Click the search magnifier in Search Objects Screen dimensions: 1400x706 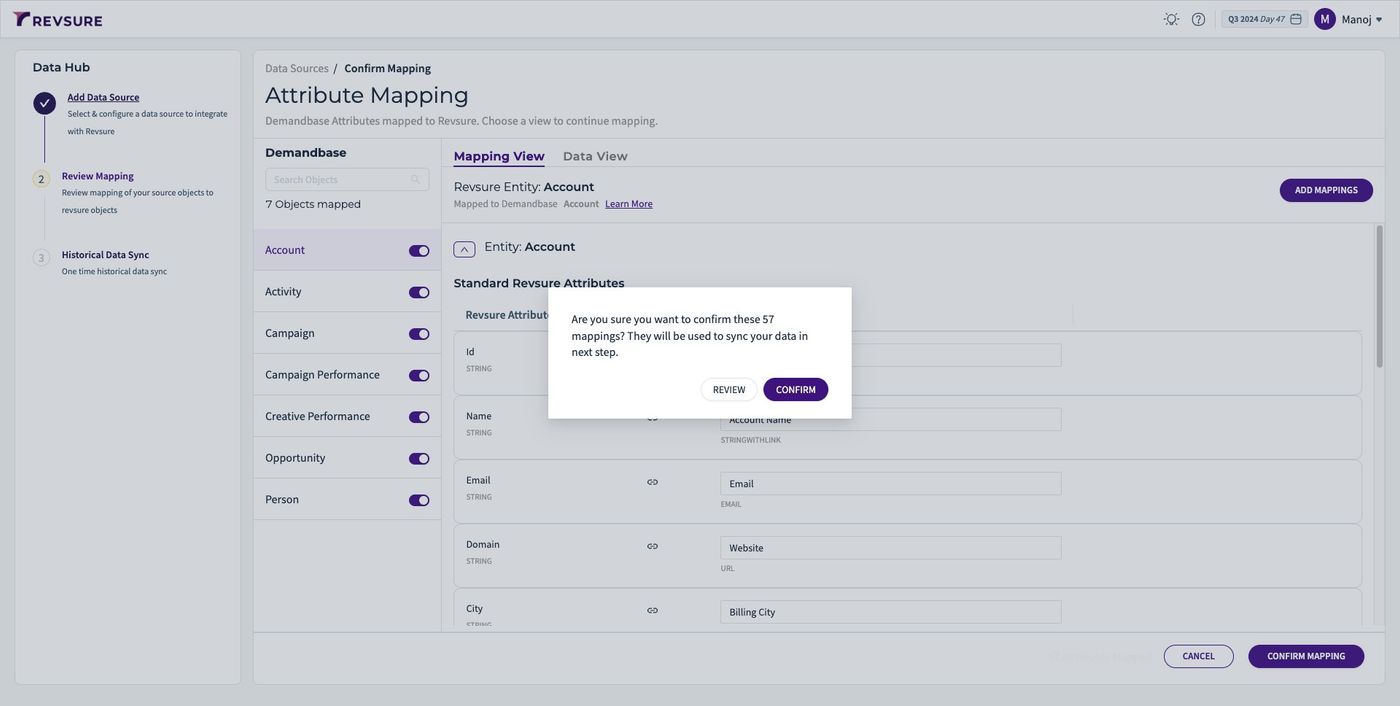(415, 180)
